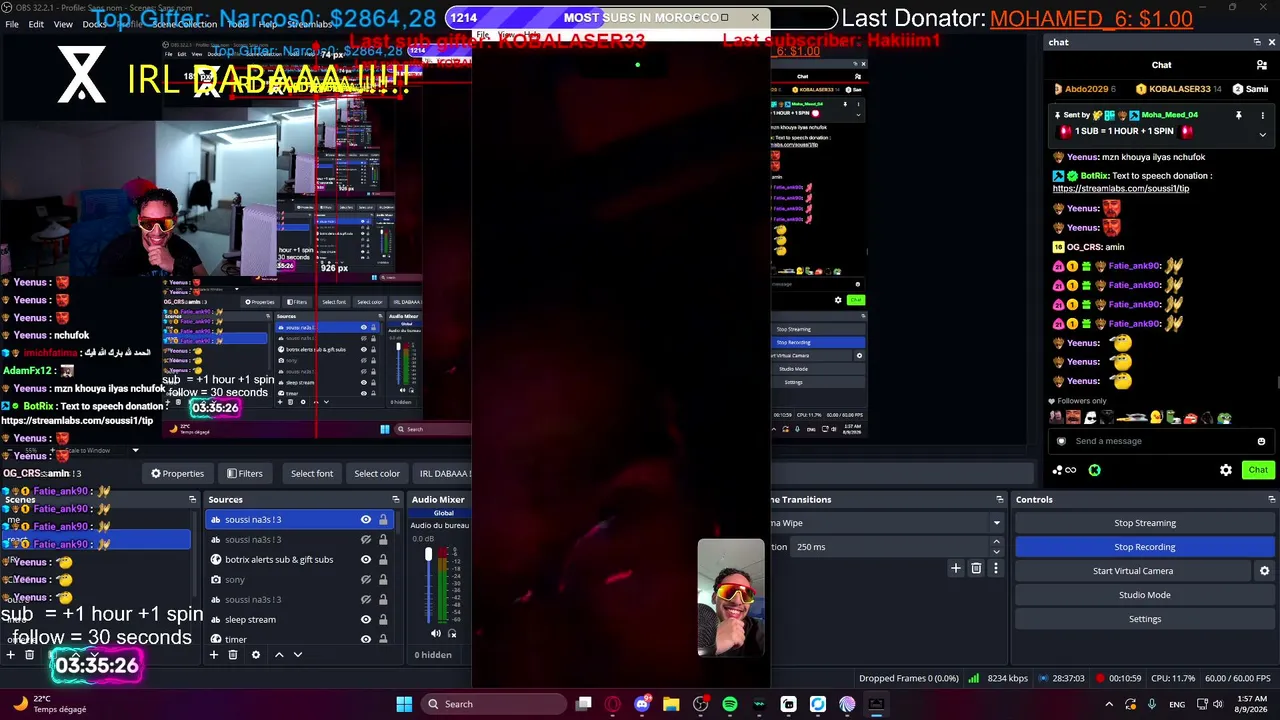Click Stop Streaming button
Viewport: 1280px width, 720px height.
click(x=1145, y=523)
